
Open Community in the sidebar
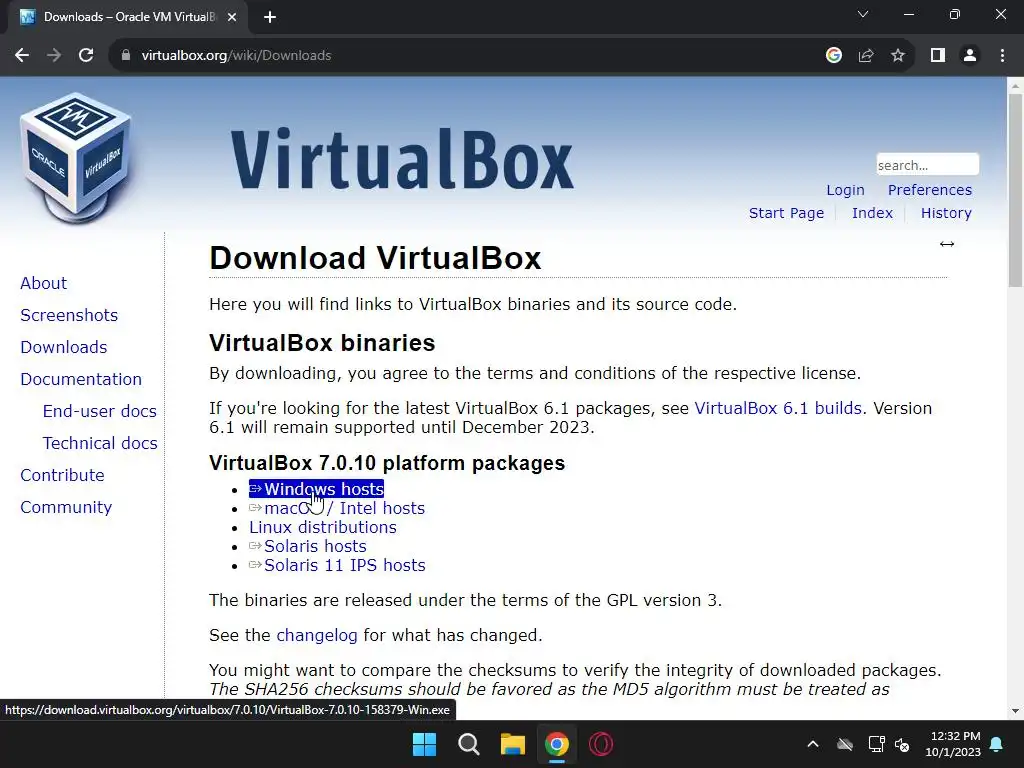(x=66, y=507)
